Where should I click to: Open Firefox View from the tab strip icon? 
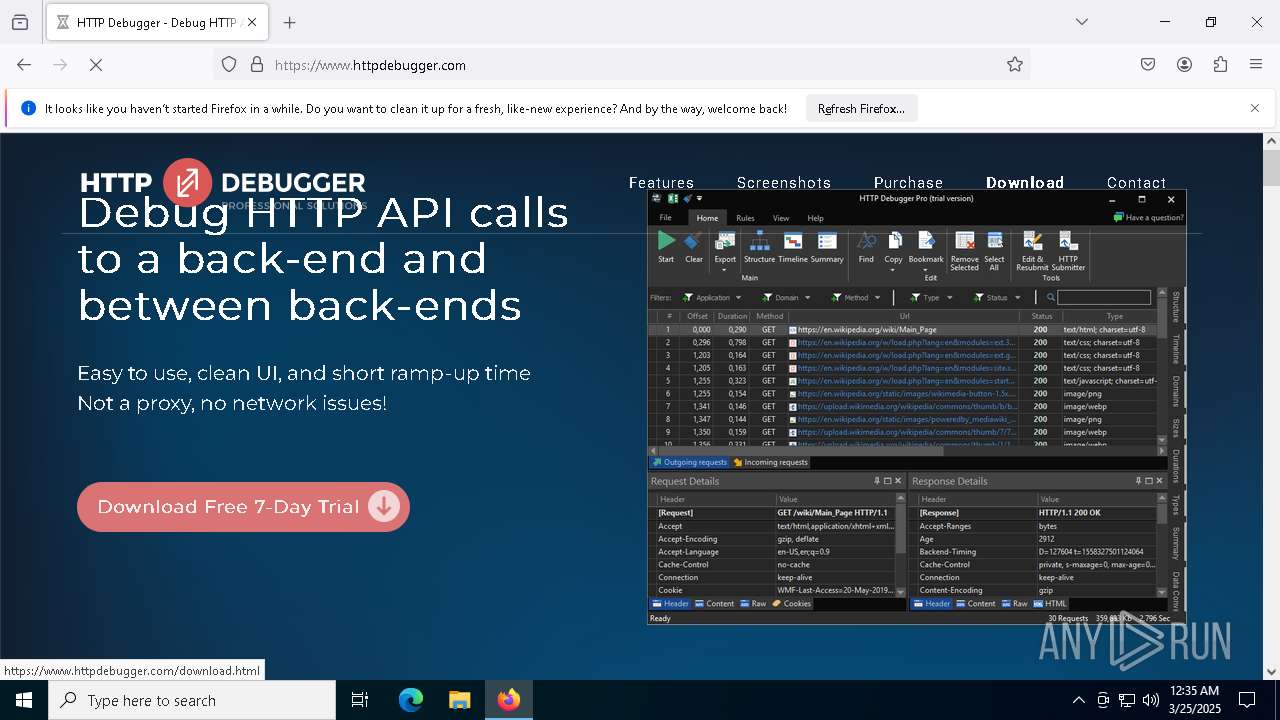(20, 22)
